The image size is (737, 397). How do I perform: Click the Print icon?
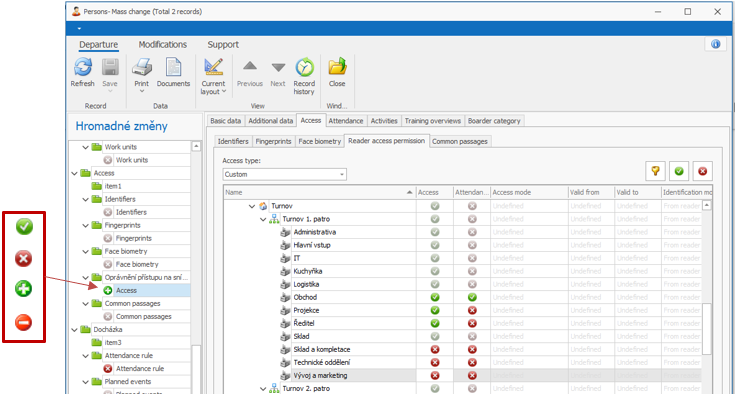(x=141, y=67)
